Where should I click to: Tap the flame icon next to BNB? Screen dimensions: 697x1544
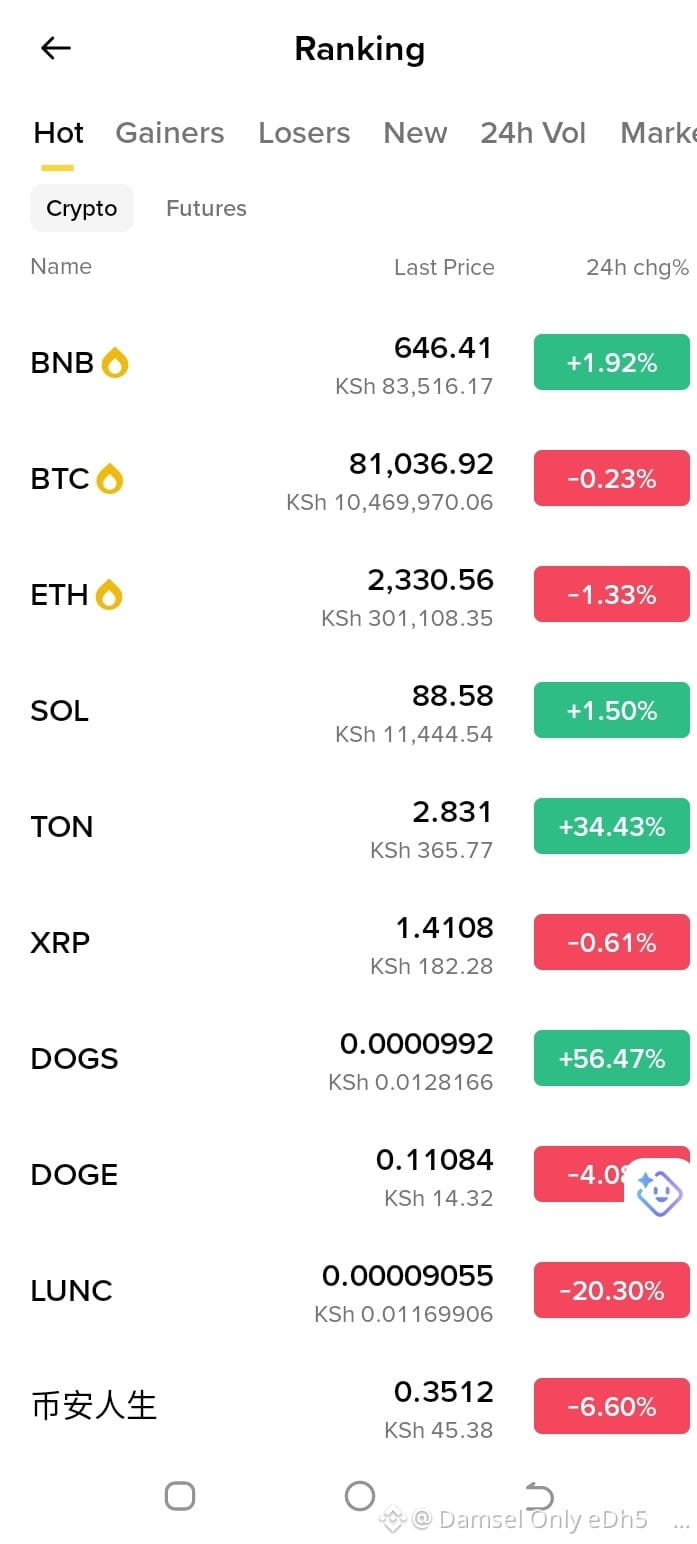pos(115,363)
